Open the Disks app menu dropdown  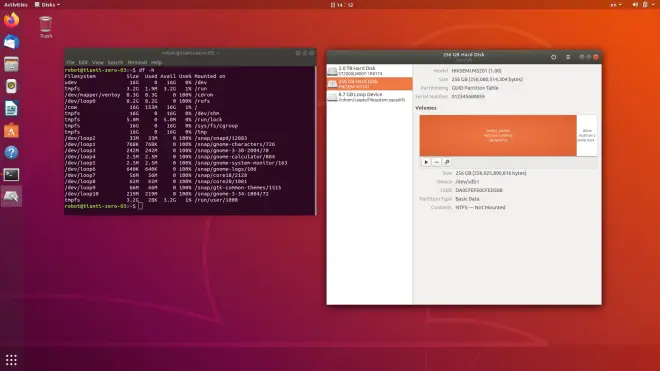47,5
